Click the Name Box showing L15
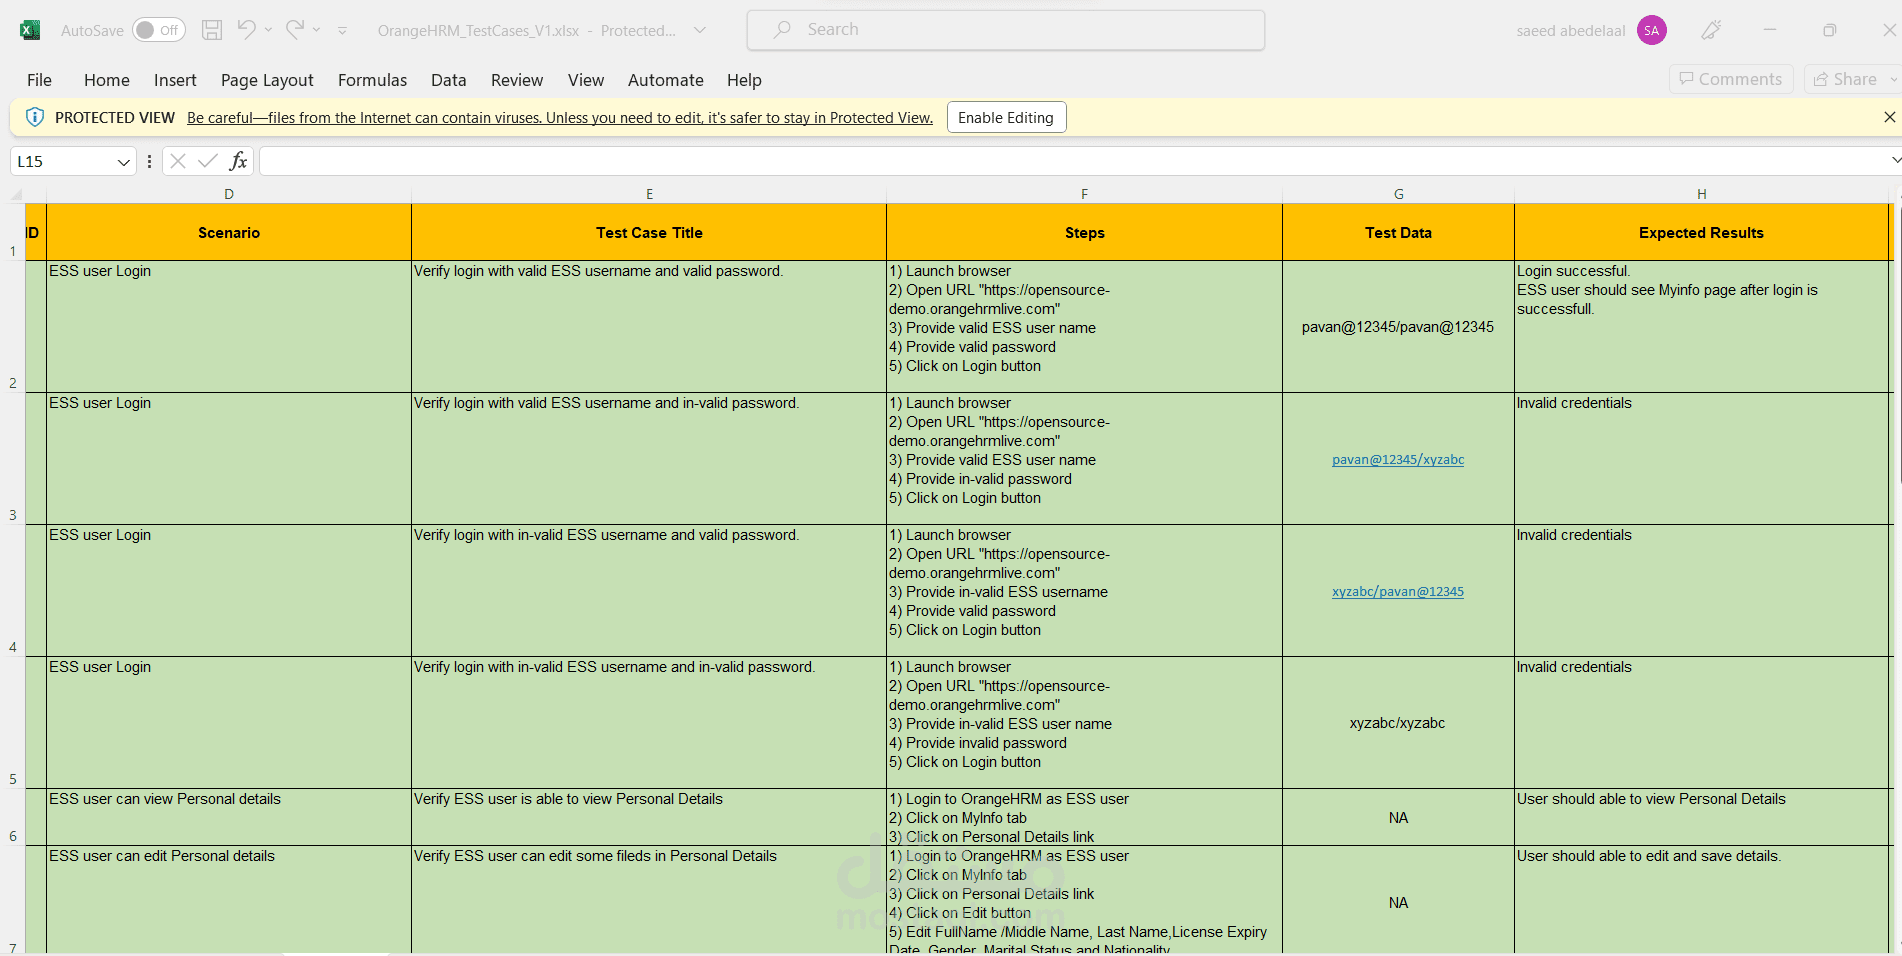 [62, 161]
